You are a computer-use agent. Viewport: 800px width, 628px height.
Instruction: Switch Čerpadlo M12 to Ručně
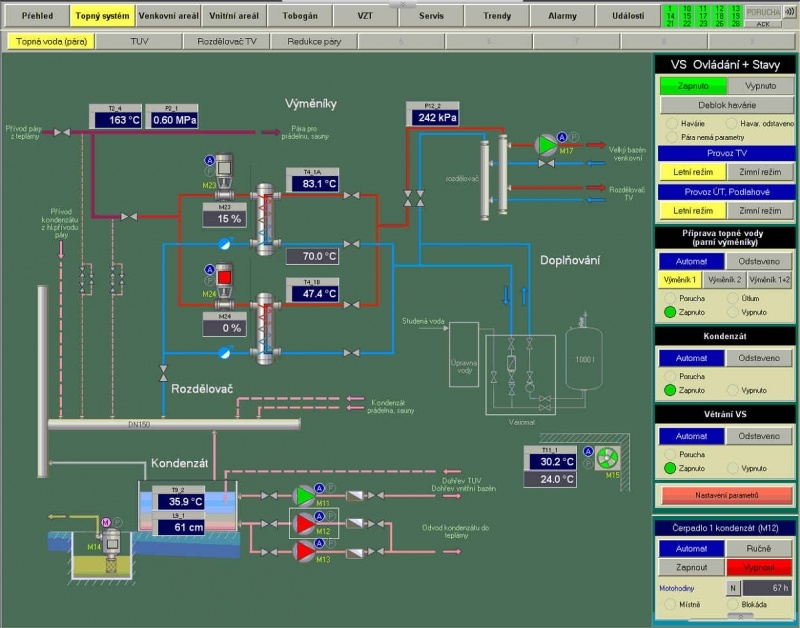coord(759,549)
